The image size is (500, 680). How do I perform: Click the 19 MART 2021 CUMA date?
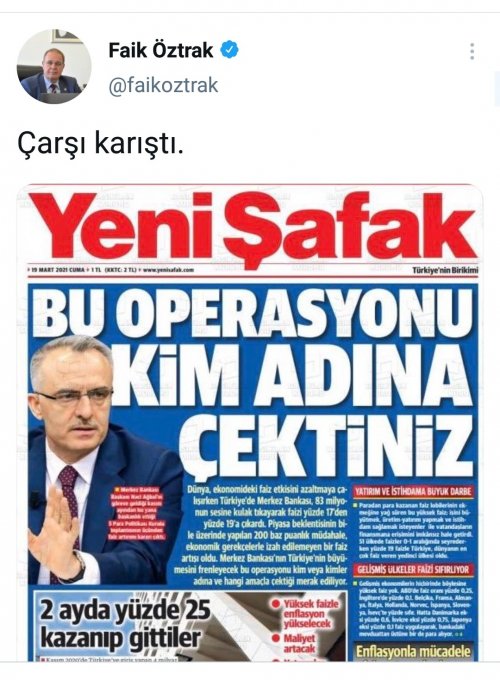point(58,270)
